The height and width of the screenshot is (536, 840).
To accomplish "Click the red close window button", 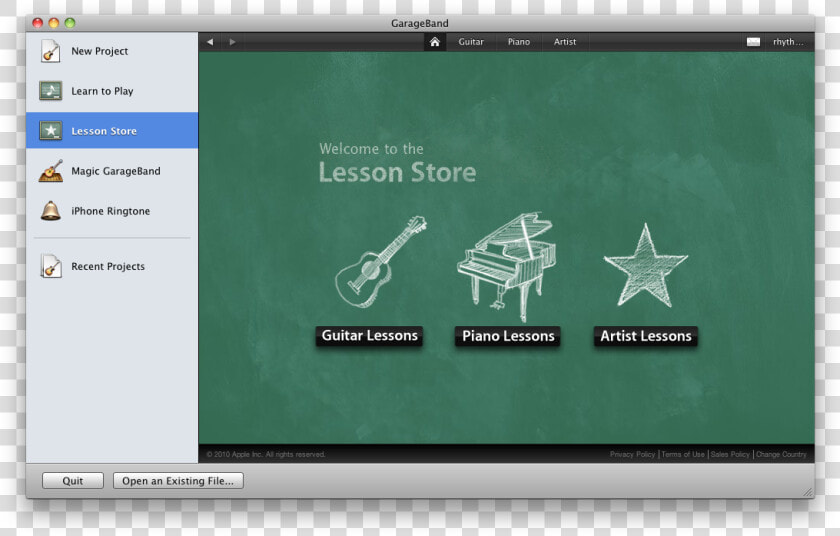I will (x=38, y=22).
